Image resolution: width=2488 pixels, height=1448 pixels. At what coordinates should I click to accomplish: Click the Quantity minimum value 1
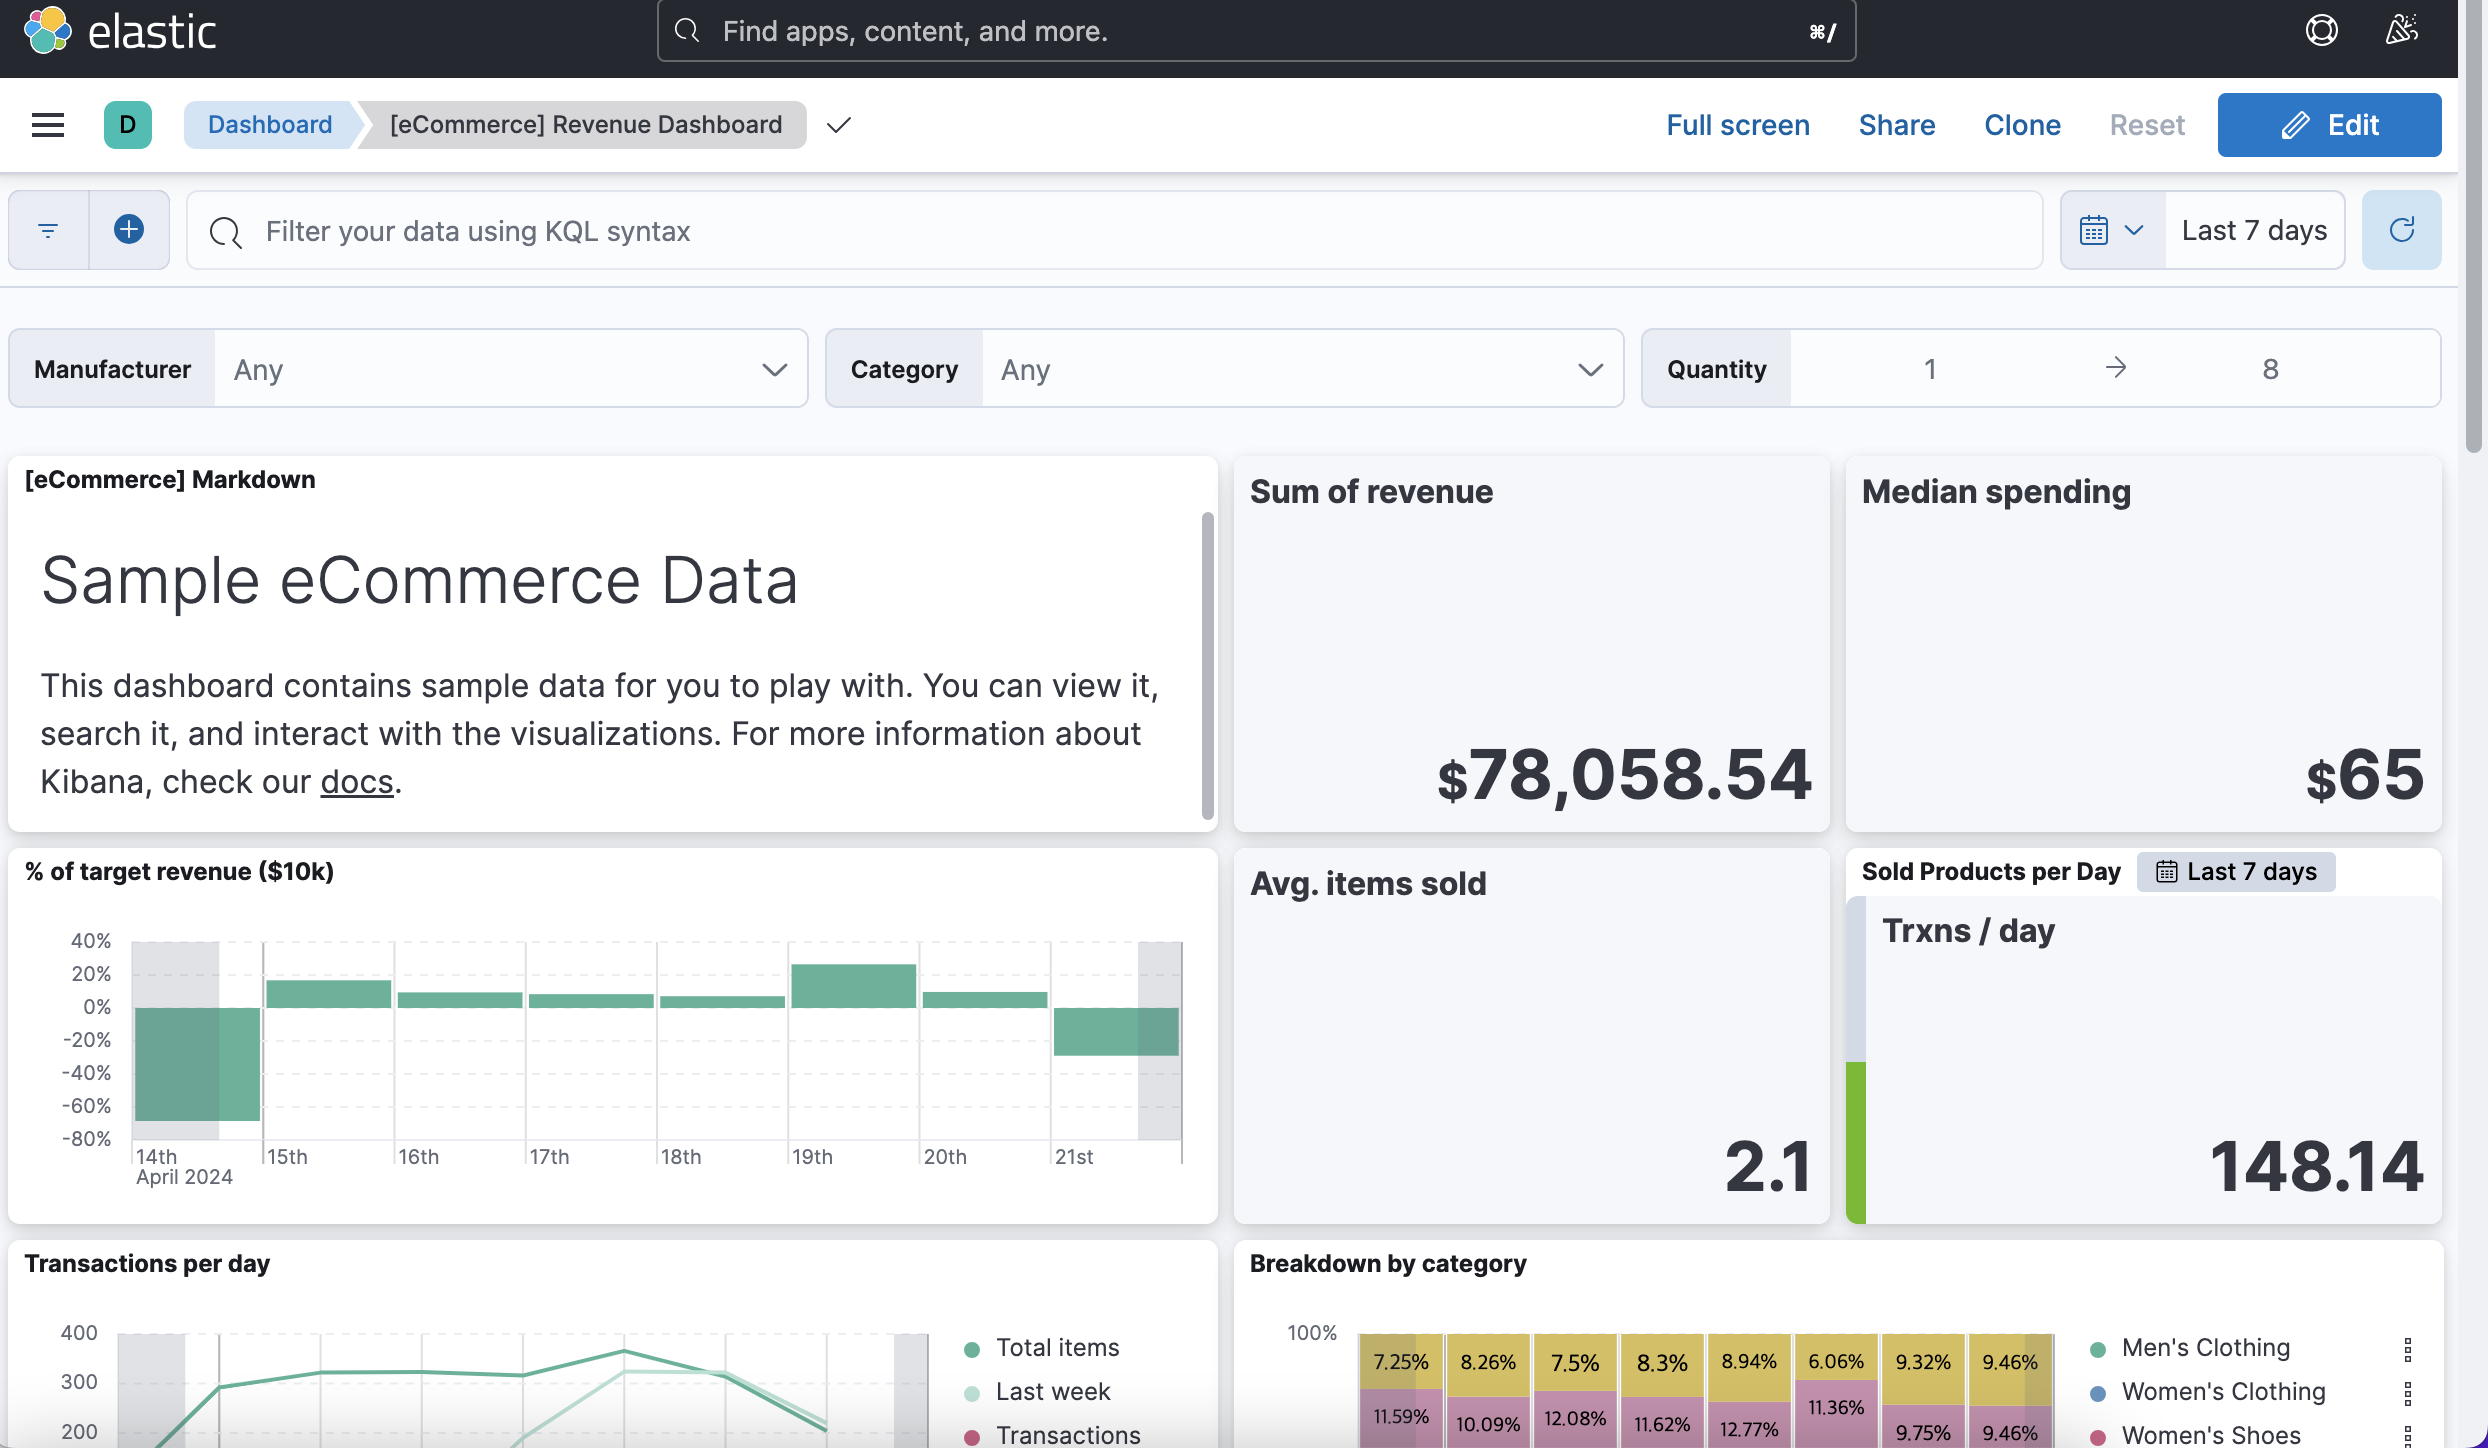pos(1930,369)
